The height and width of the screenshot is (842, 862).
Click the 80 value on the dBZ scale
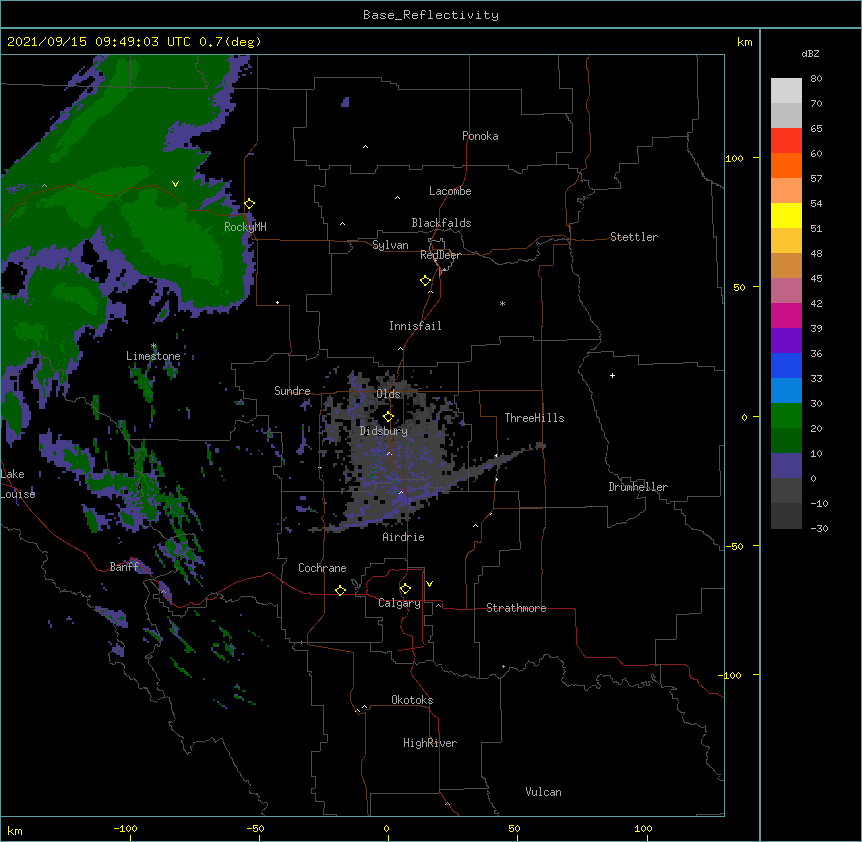pyautogui.click(x=816, y=79)
